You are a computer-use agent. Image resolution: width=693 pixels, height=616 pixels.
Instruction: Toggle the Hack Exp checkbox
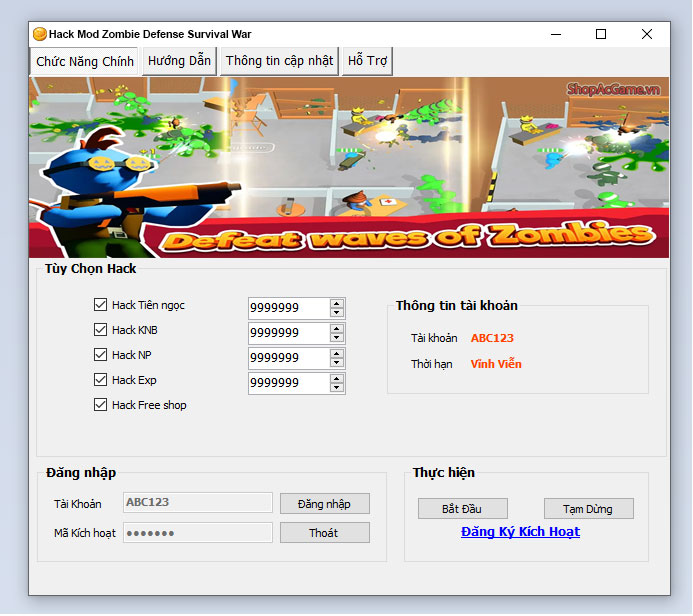point(100,380)
